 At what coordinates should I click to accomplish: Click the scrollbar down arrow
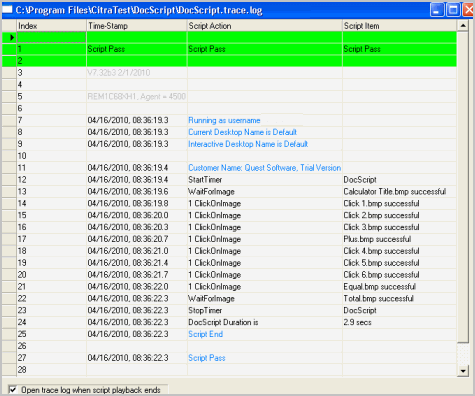point(463,371)
